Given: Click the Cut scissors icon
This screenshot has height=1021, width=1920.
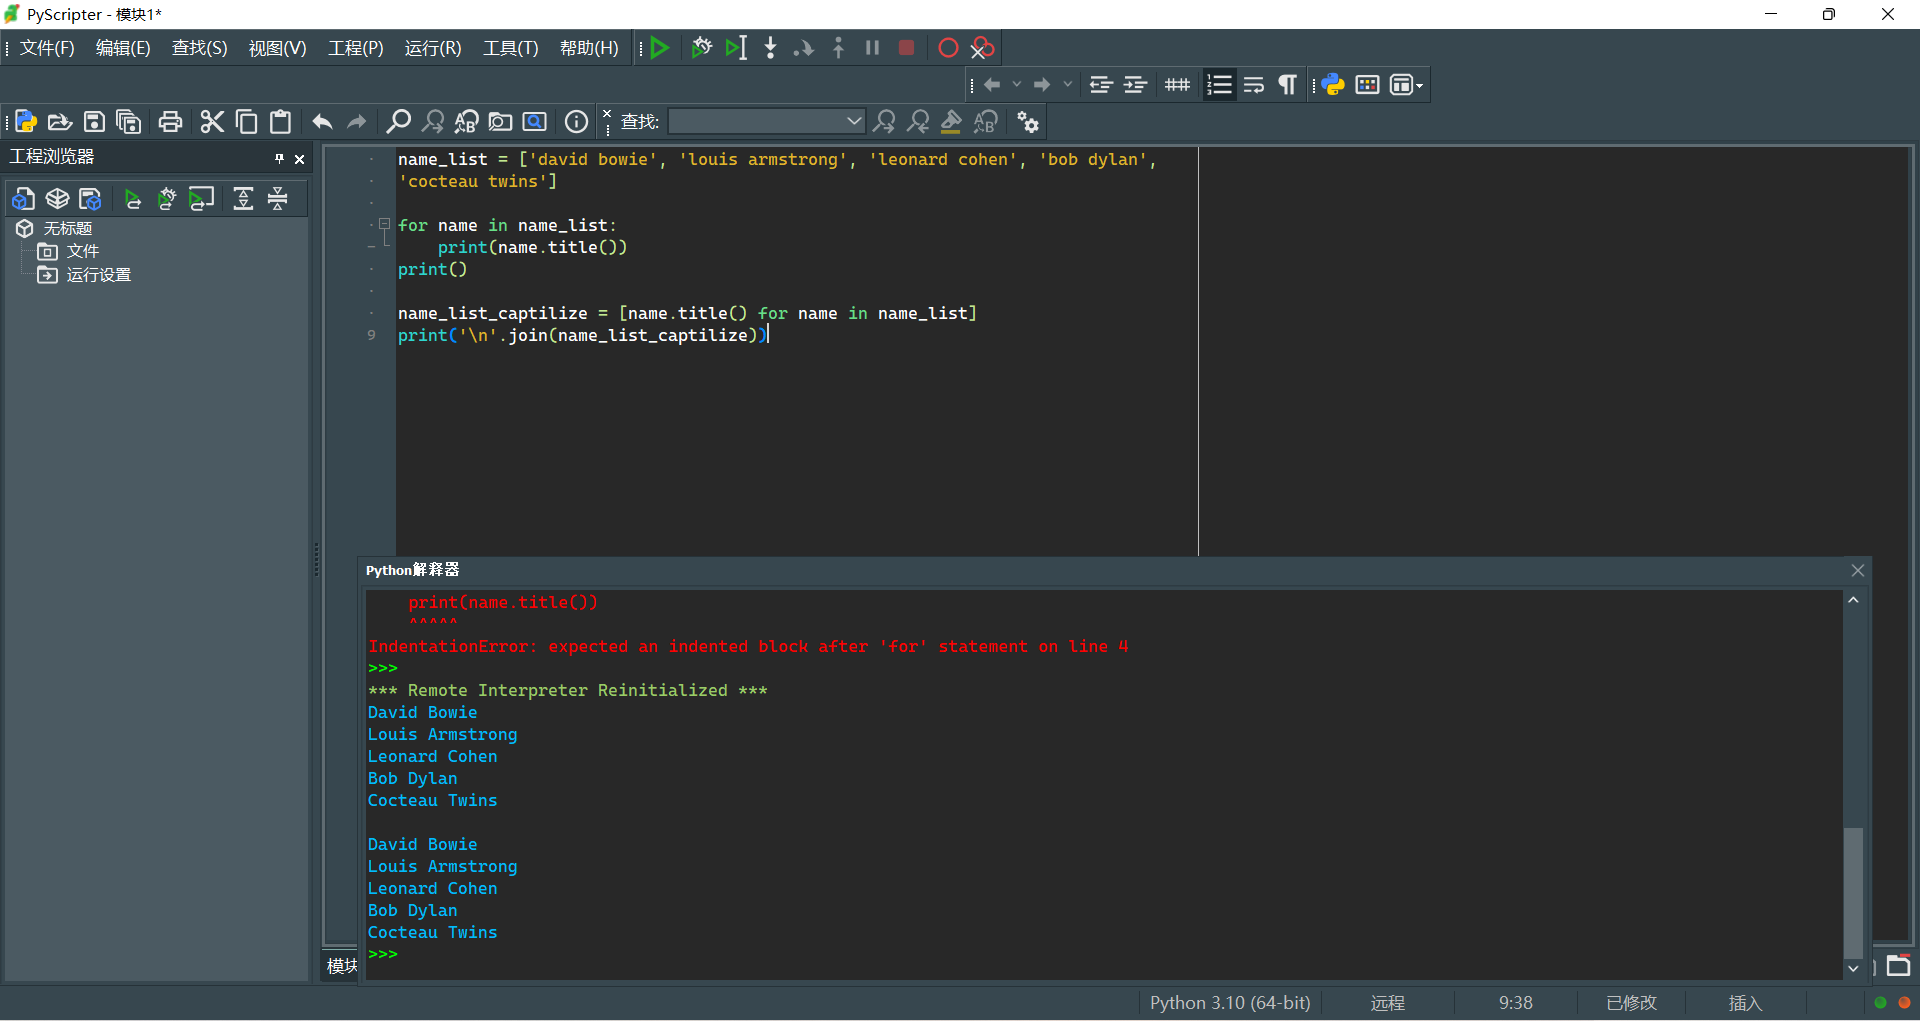Looking at the screenshot, I should [x=212, y=122].
